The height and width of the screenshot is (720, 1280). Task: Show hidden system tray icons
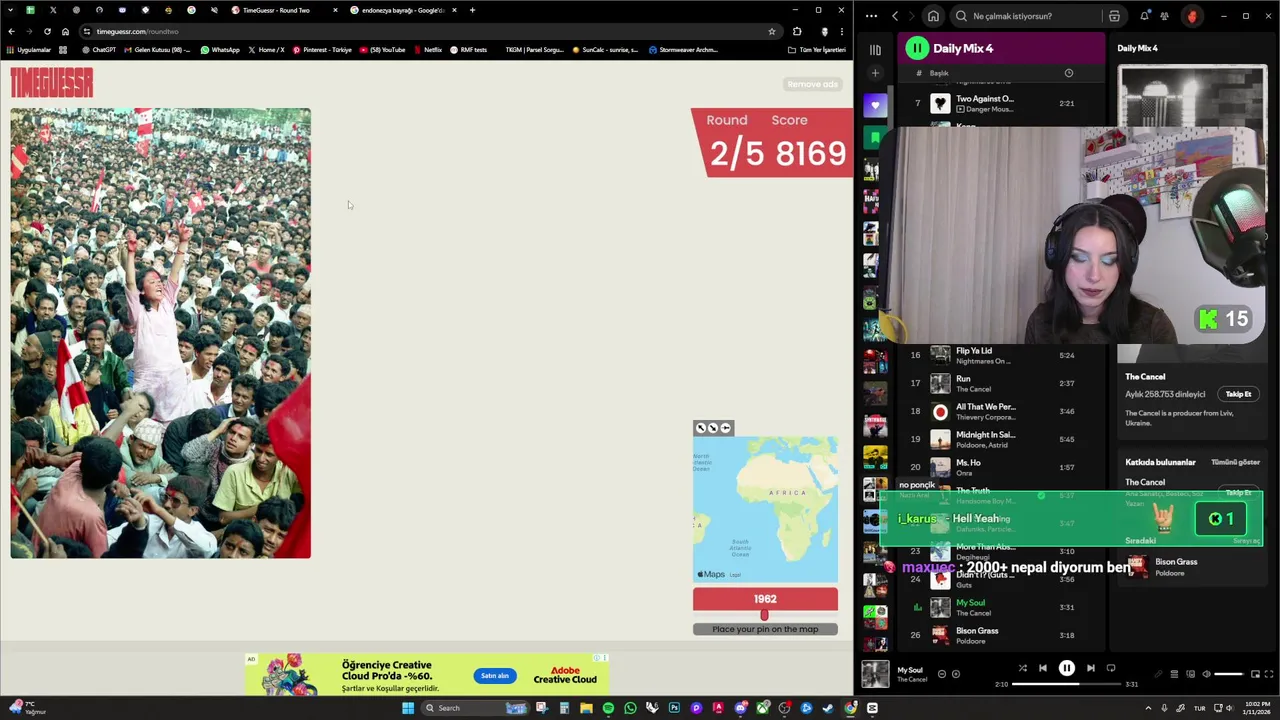(1148, 708)
